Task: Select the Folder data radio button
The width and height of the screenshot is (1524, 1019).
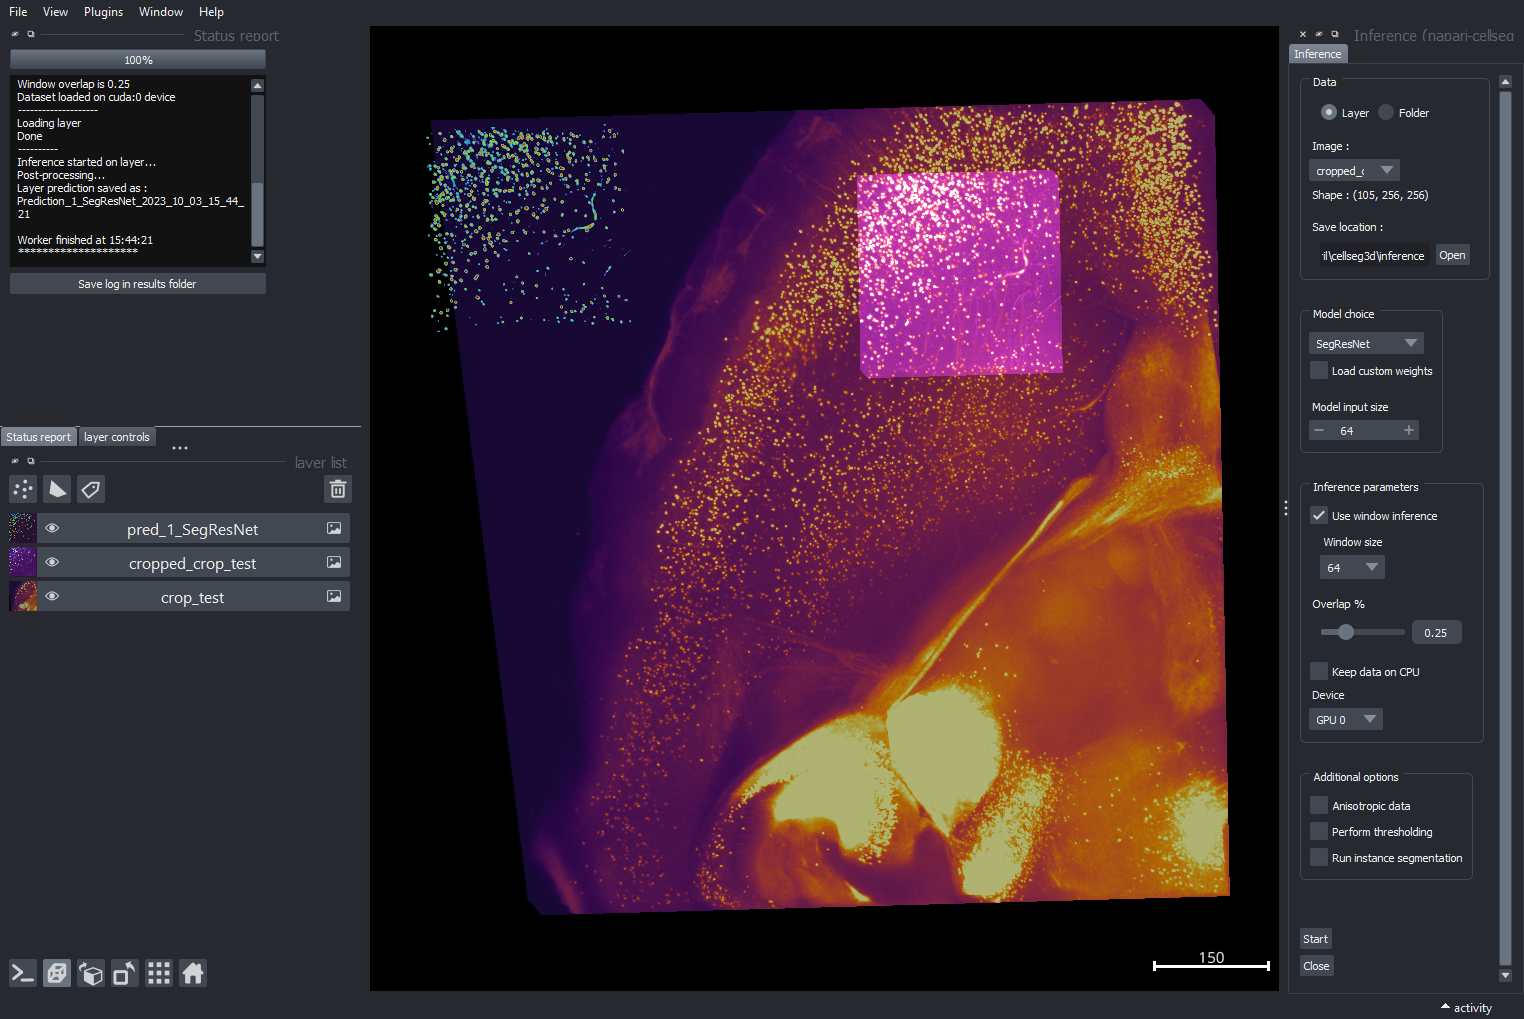Action: point(1386,112)
